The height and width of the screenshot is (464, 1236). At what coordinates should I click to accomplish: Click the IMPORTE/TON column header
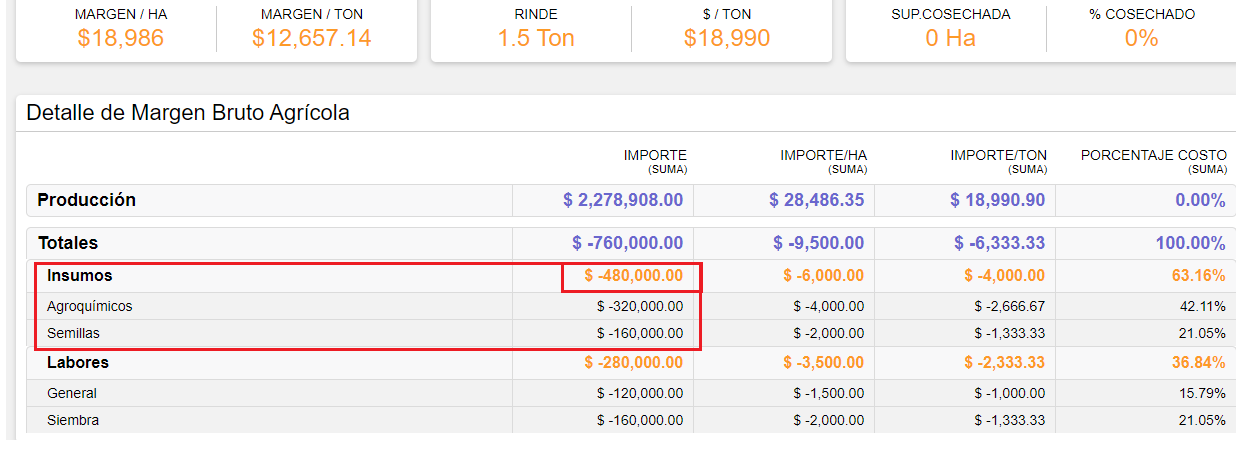click(x=998, y=156)
